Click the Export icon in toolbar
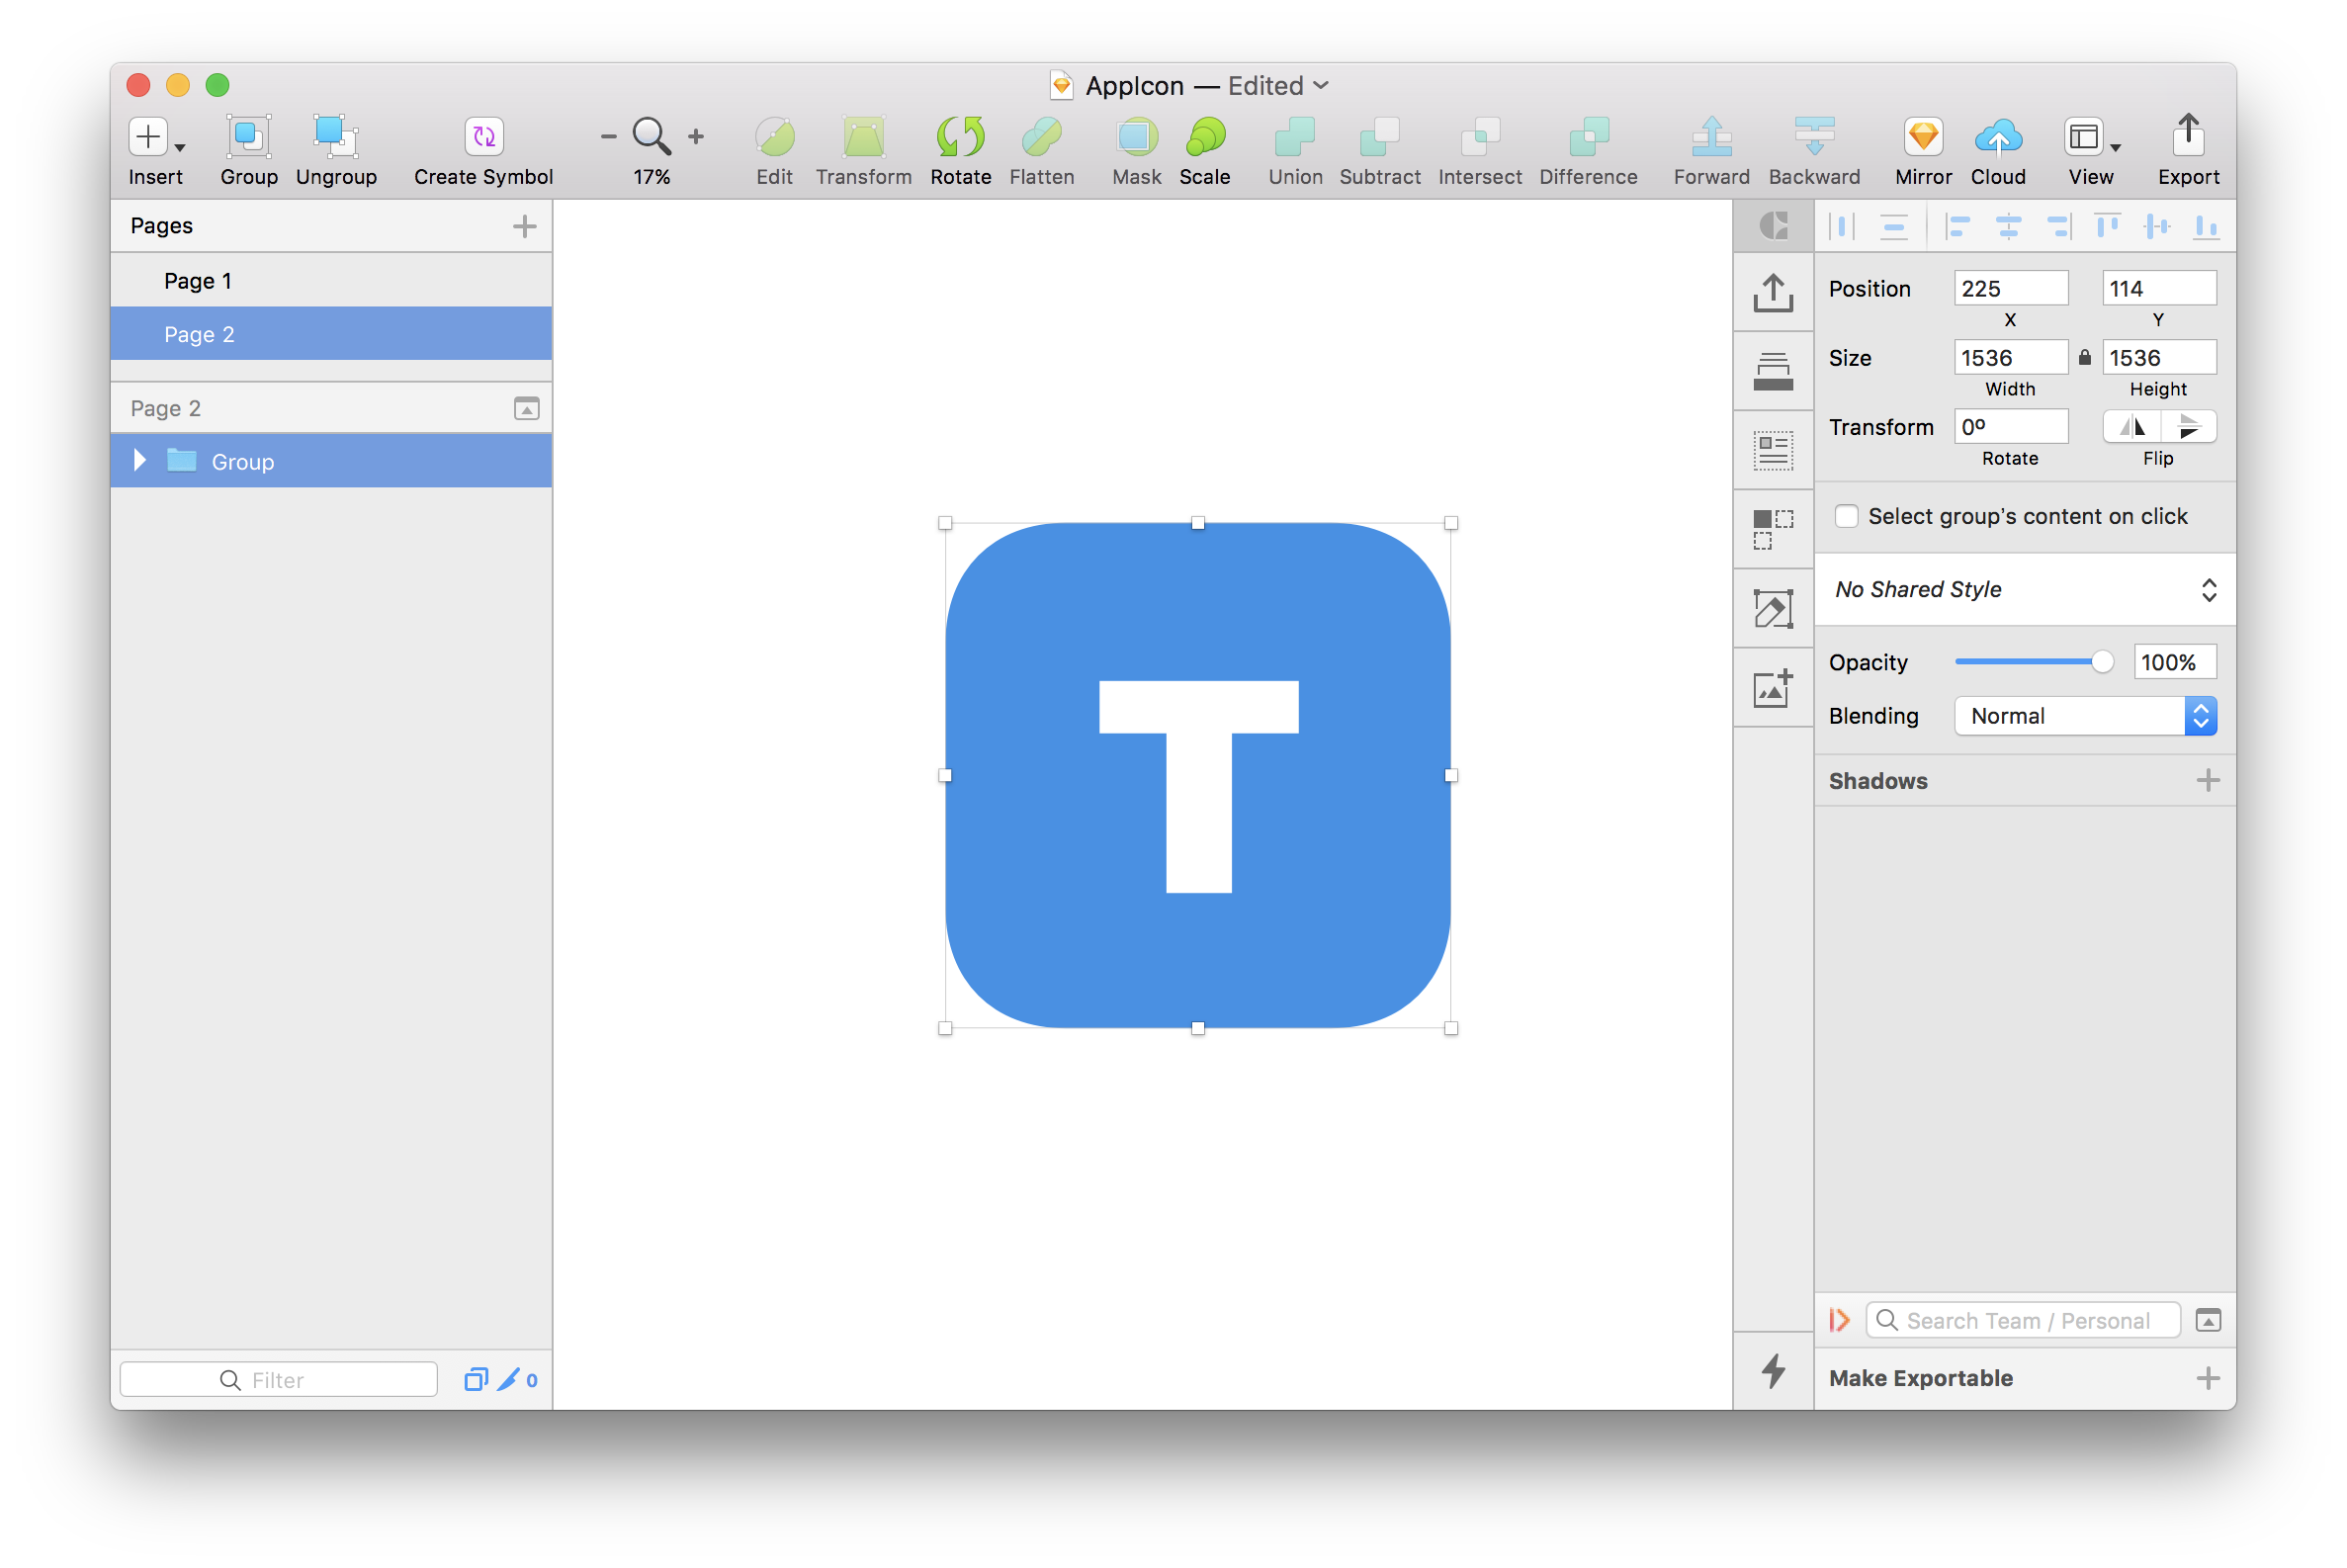Screen dimensions: 2347x1568 click(2187, 137)
